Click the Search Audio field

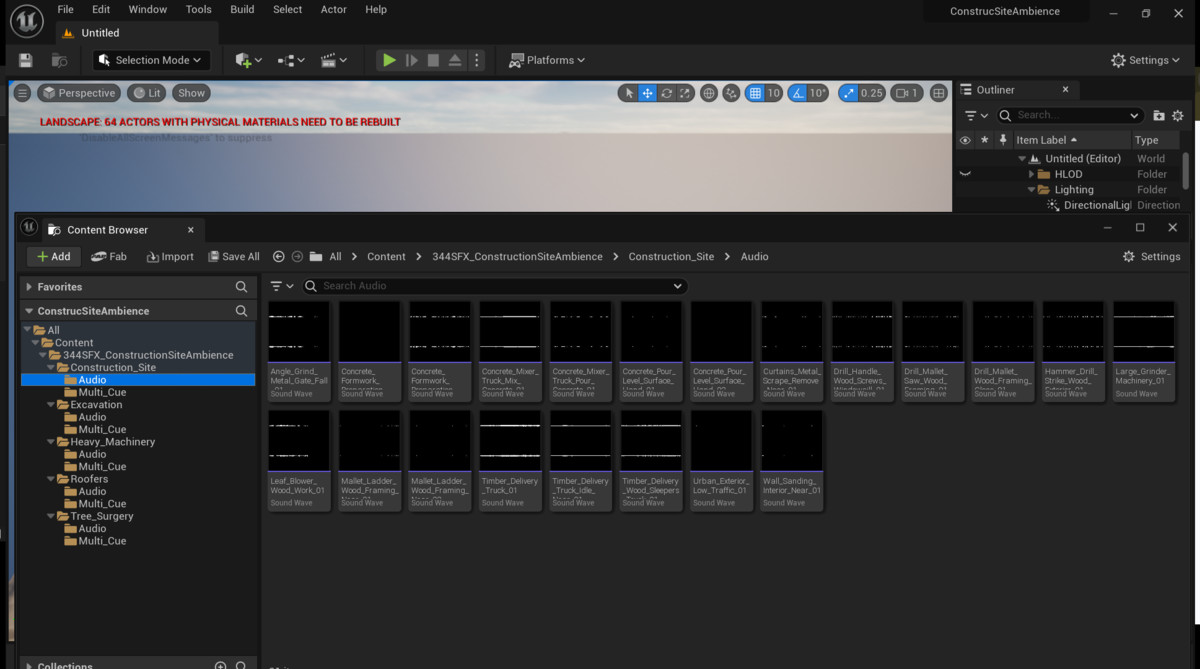click(495, 286)
